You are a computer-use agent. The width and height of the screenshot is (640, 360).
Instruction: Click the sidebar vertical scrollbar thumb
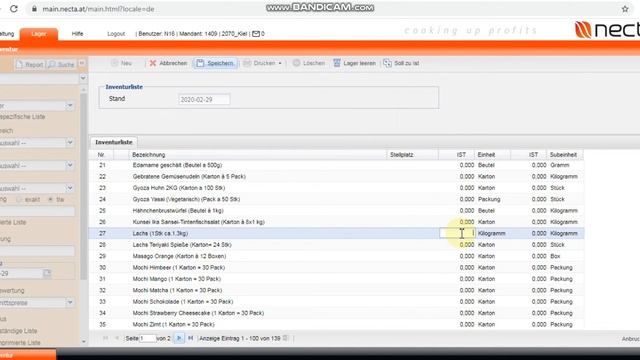coord(84,186)
